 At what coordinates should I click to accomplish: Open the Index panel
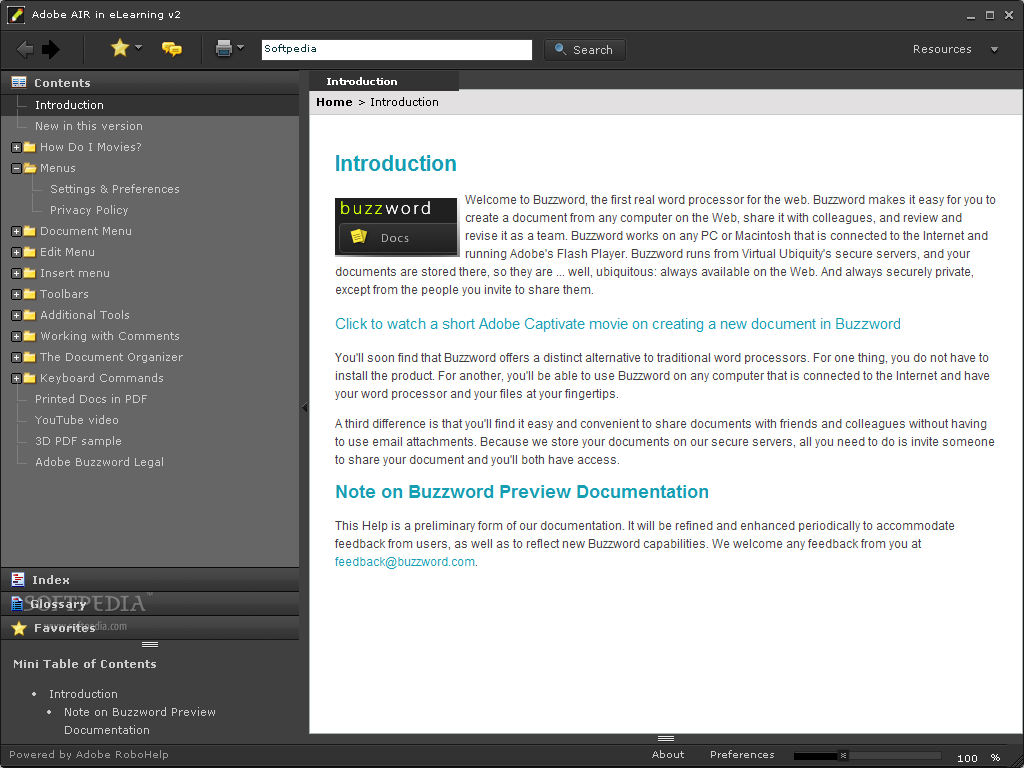click(150, 580)
